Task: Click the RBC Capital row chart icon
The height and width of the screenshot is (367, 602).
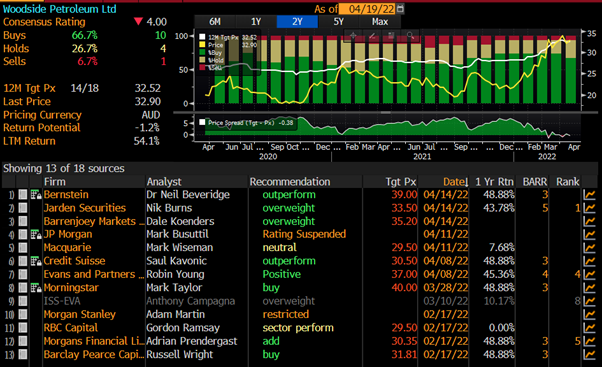Action: tap(589, 328)
